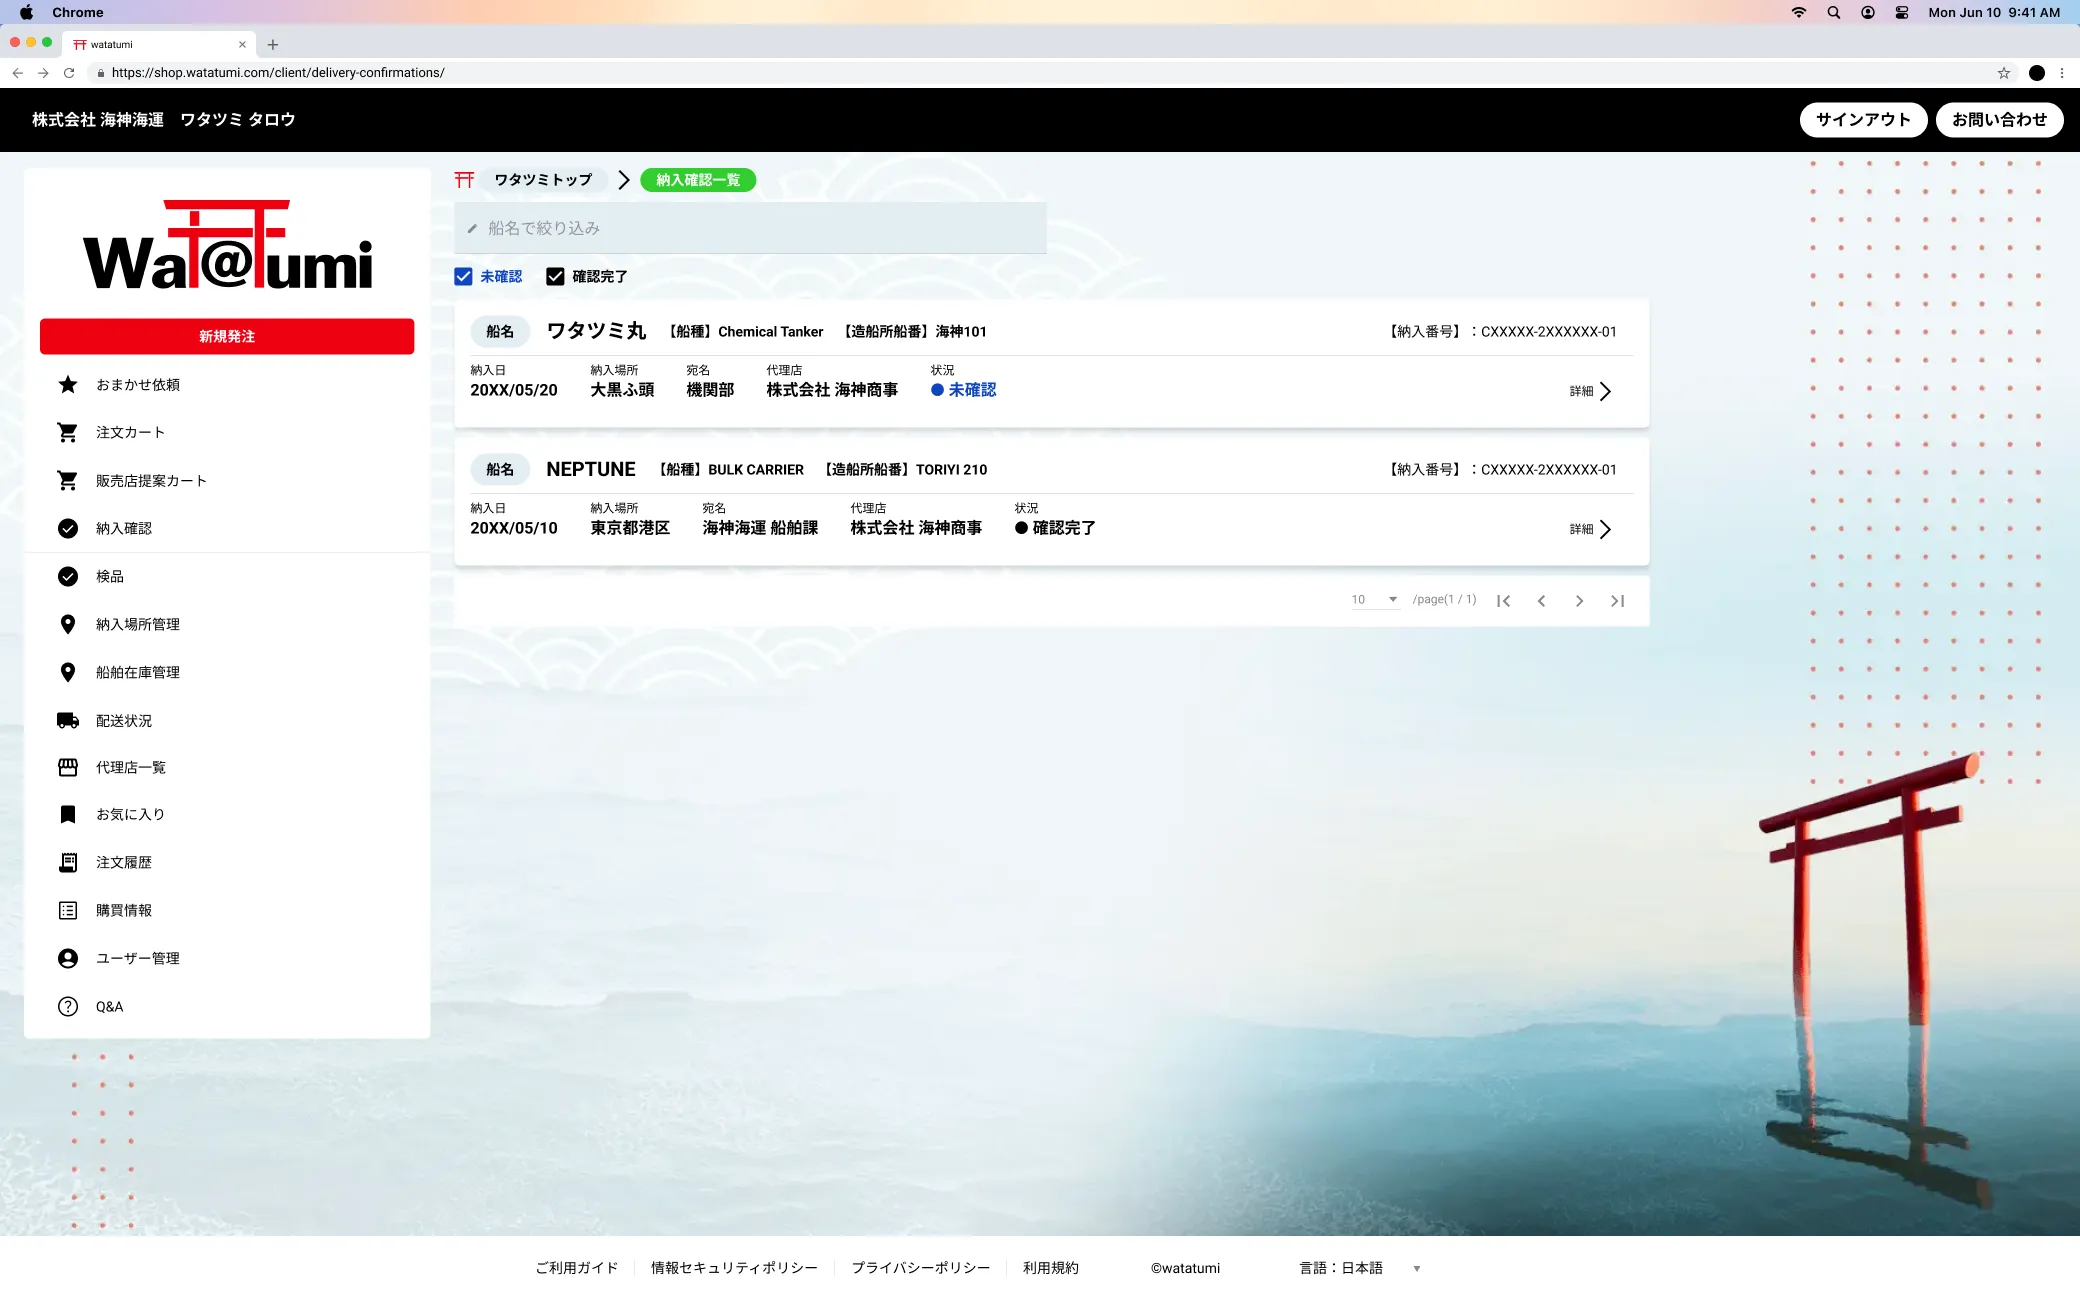
Task: Toggle the 確認完了 filter checkbox
Action: coord(555,277)
